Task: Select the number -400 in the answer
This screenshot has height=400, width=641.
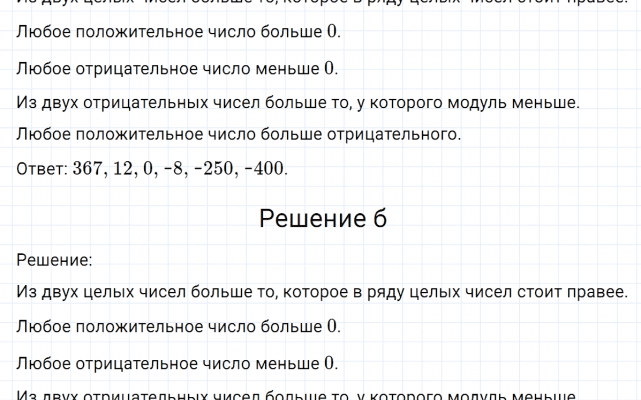Action: point(266,168)
